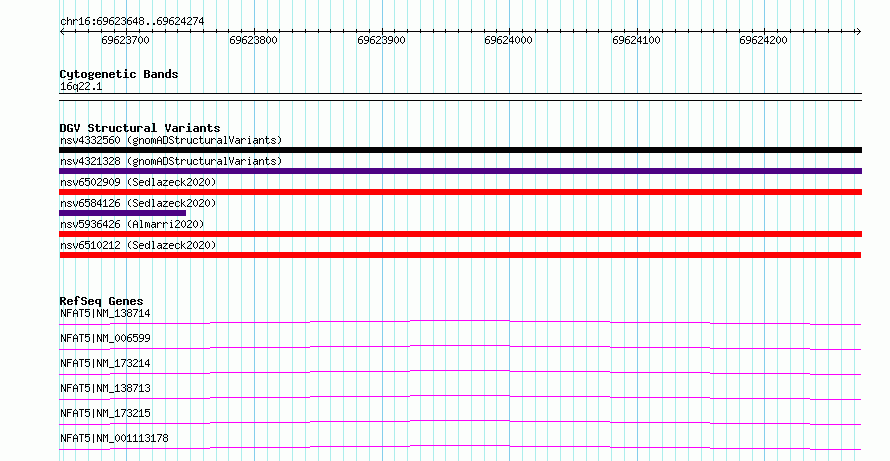890x461 pixels.
Task: Click the DGV Structural Variants heading
Action: pos(140,128)
